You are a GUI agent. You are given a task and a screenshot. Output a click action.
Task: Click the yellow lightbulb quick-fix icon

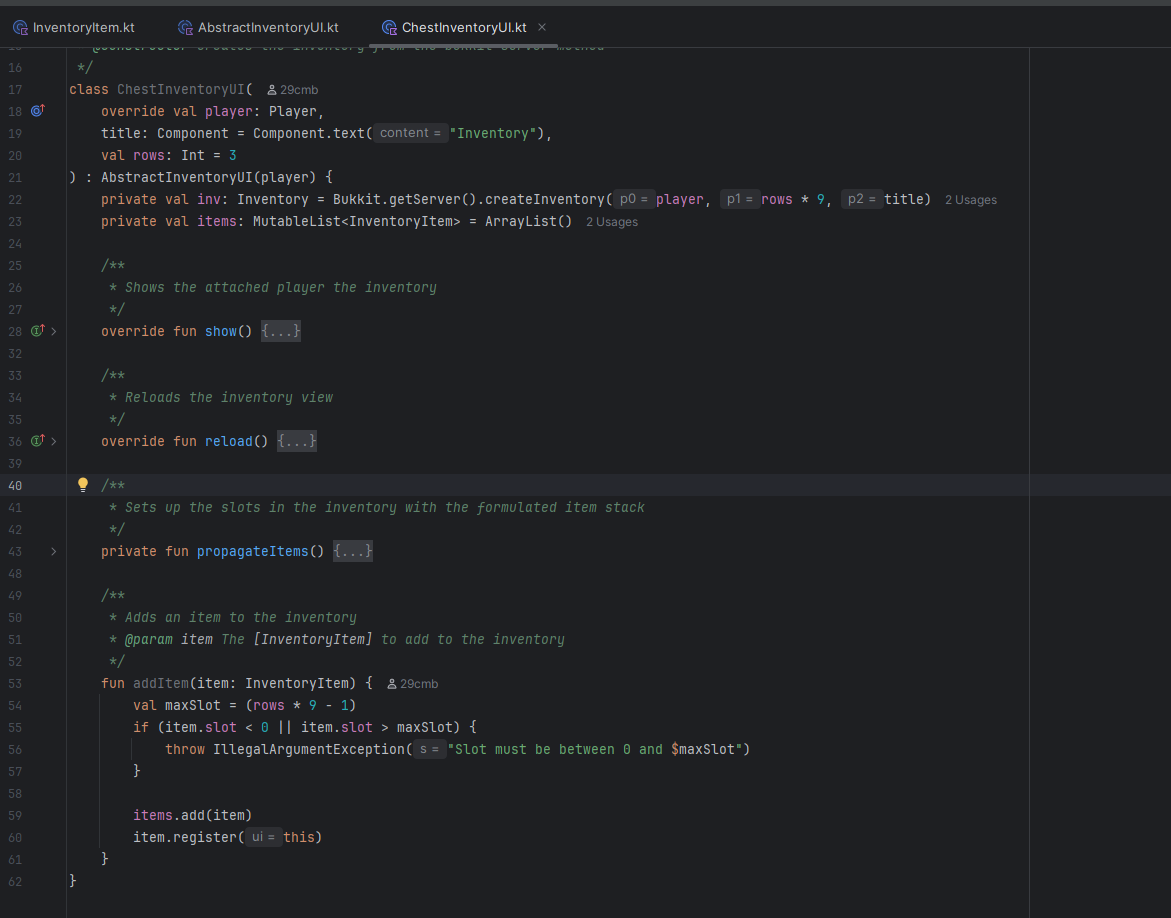tap(84, 485)
